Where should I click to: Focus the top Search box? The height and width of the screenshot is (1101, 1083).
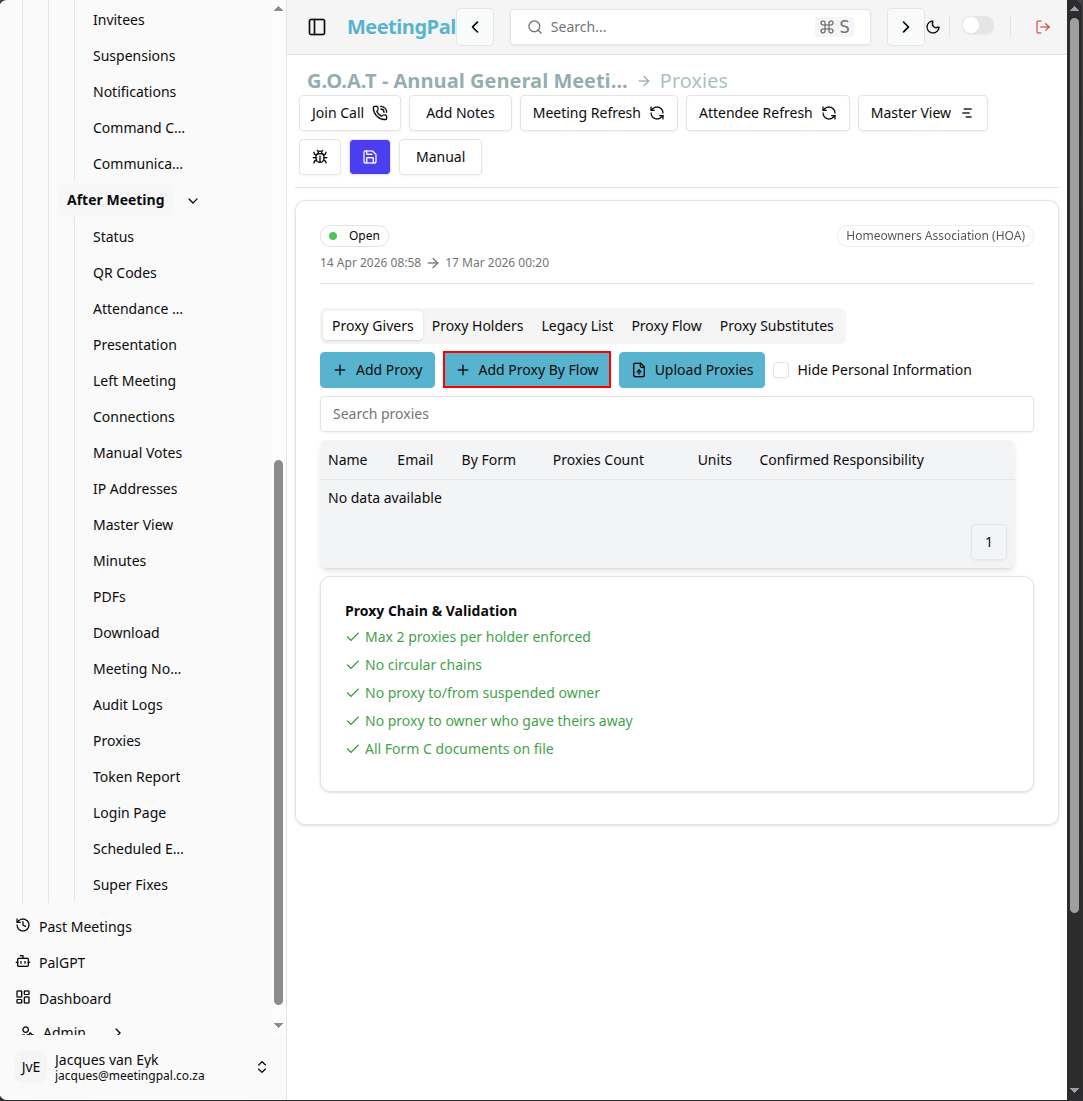(690, 27)
